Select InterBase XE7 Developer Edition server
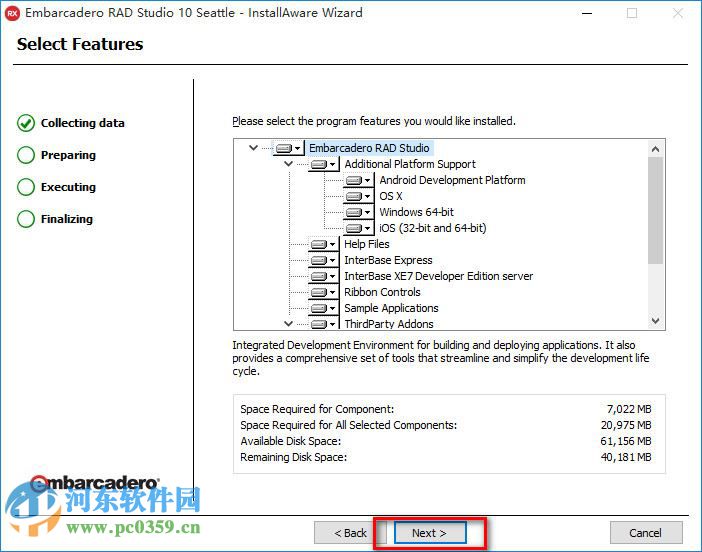Viewport: 702px width, 552px height. pyautogui.click(x=438, y=276)
